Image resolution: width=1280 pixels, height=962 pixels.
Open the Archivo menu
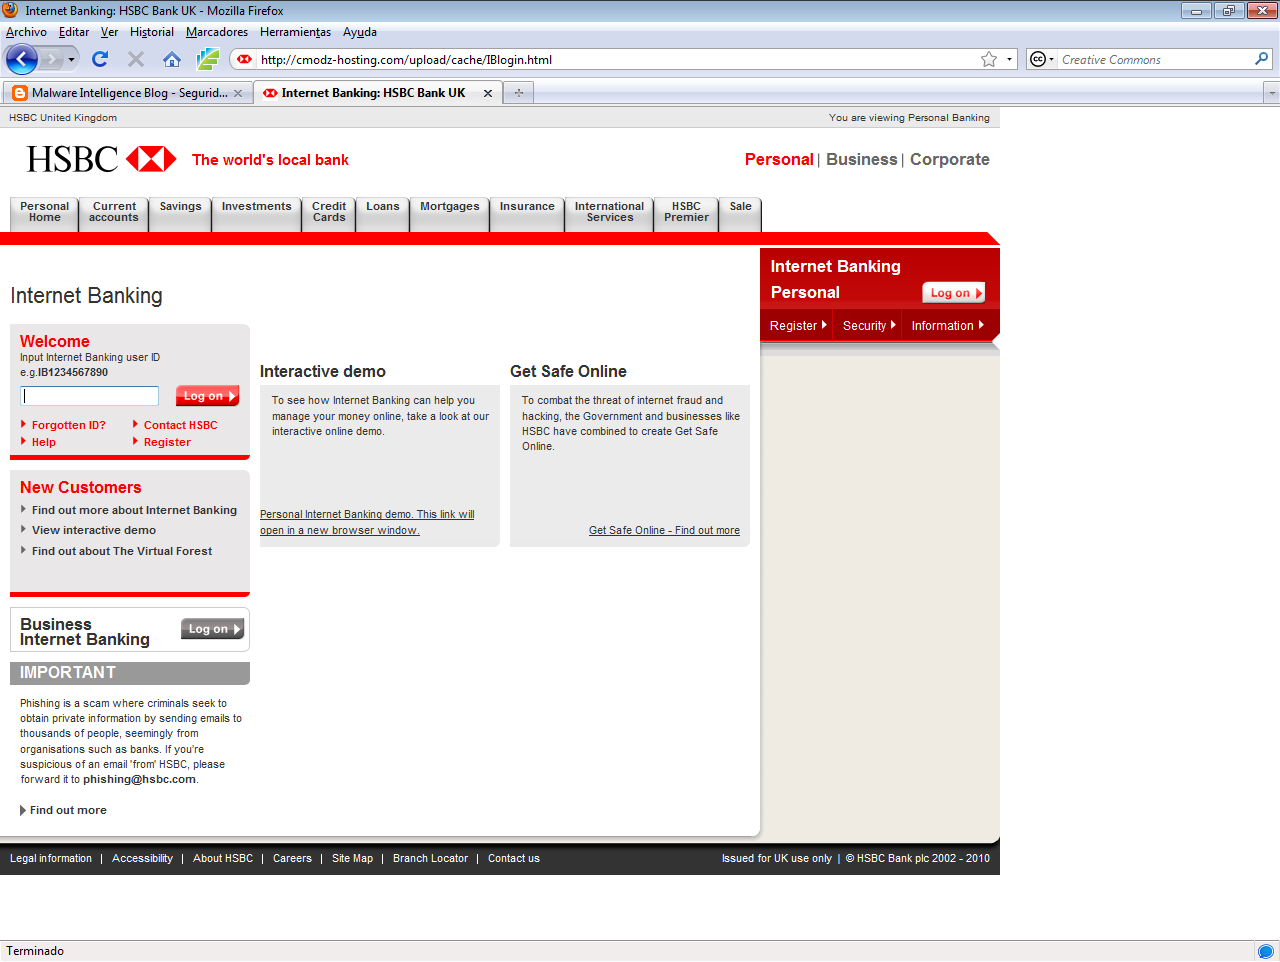coord(26,32)
